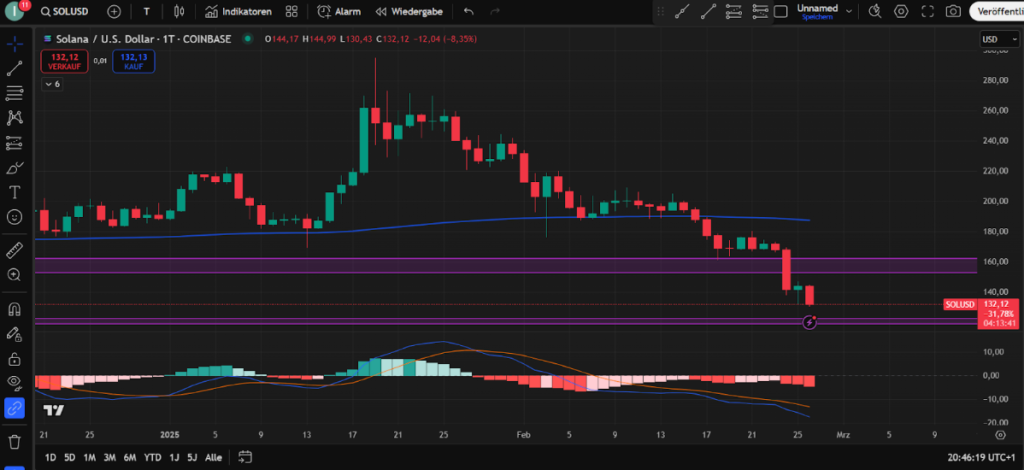The image size is (1024, 470).
Task: Delete drawings with the trash icon
Action: (x=15, y=441)
